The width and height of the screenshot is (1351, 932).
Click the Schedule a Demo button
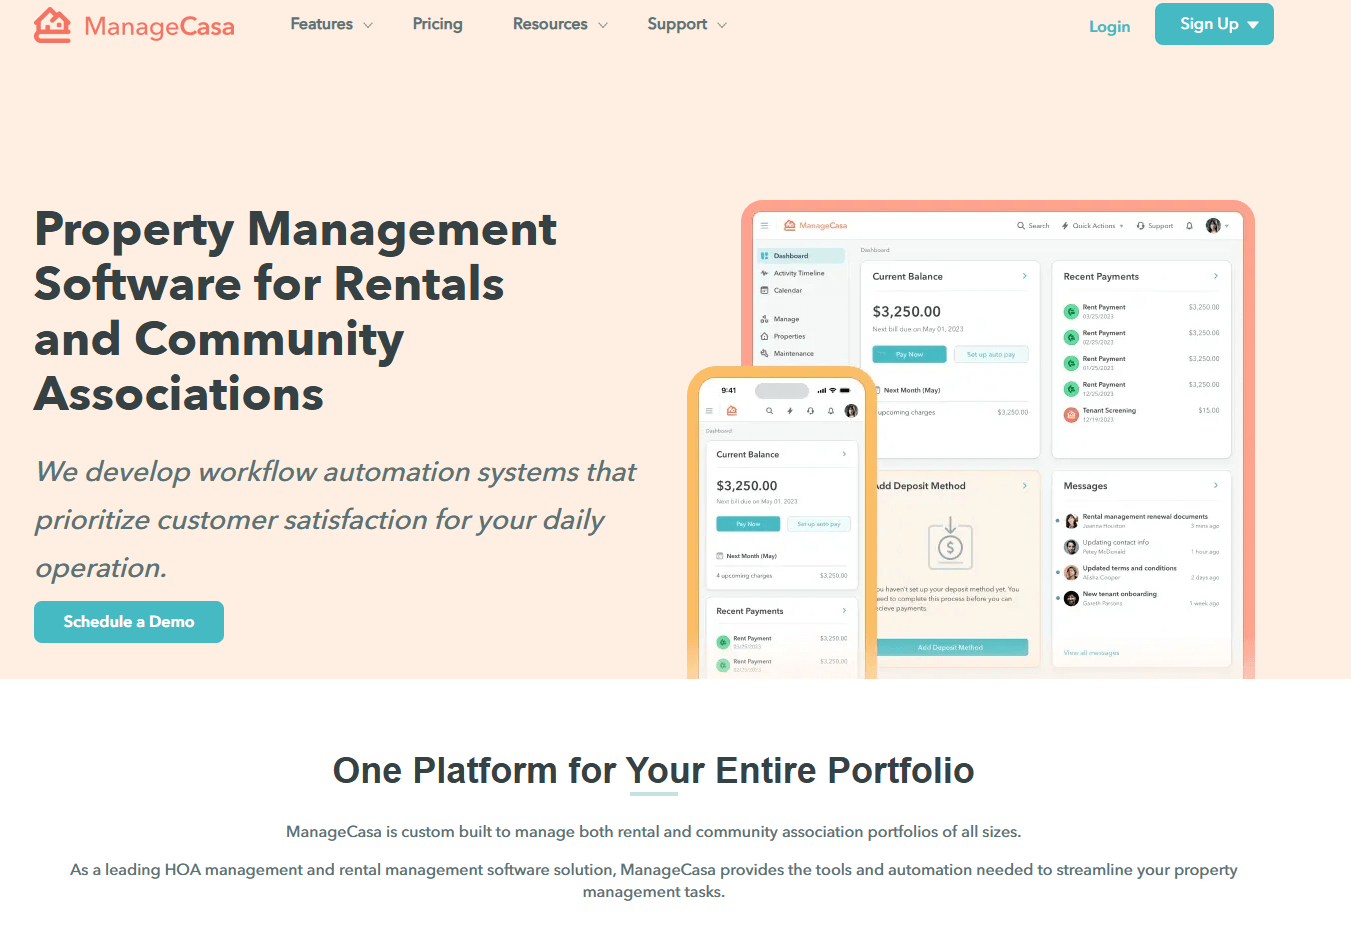[x=128, y=621]
